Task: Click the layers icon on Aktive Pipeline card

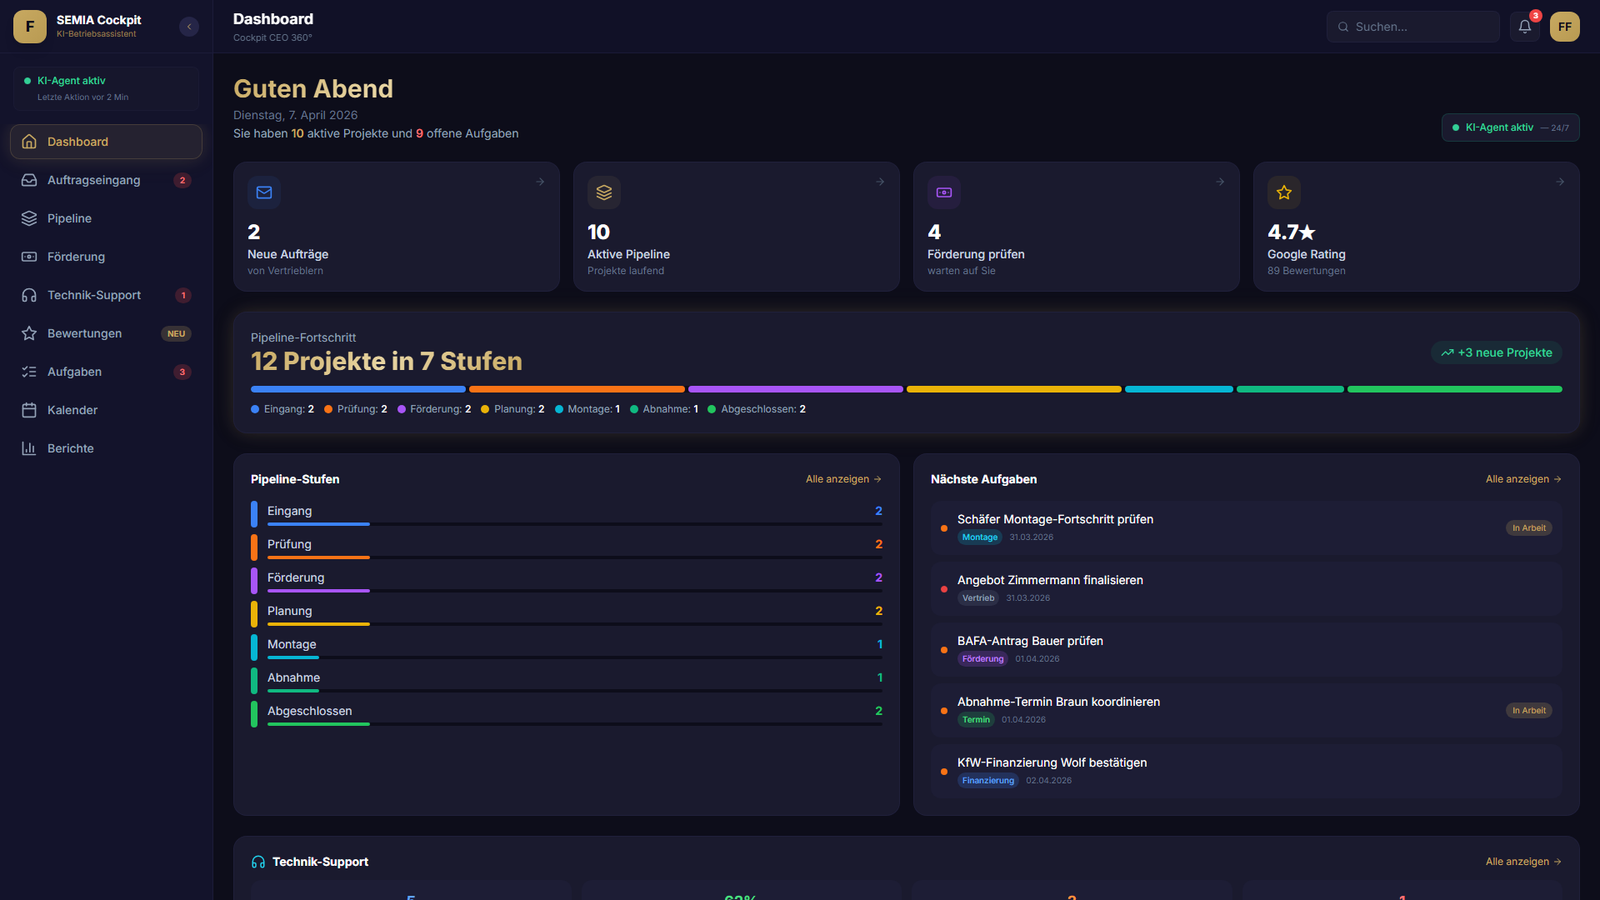Action: (x=604, y=192)
